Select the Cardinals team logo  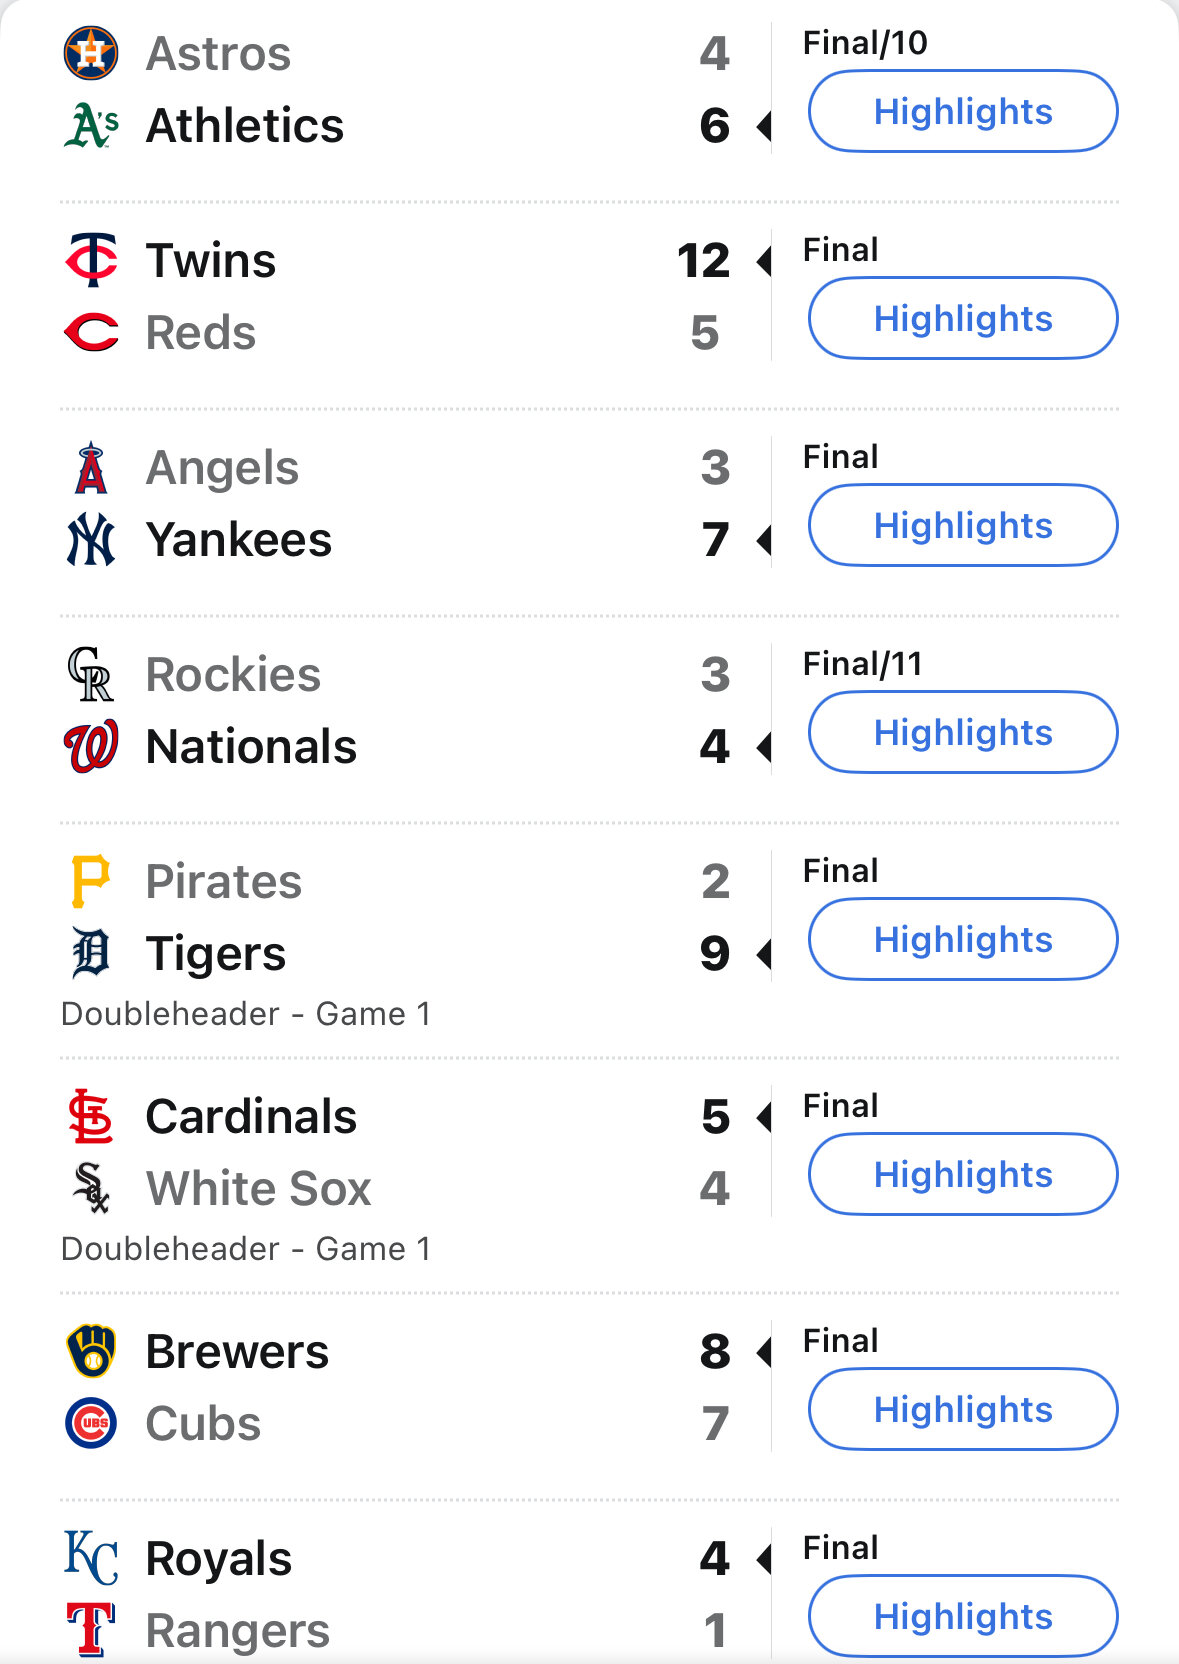click(91, 1116)
